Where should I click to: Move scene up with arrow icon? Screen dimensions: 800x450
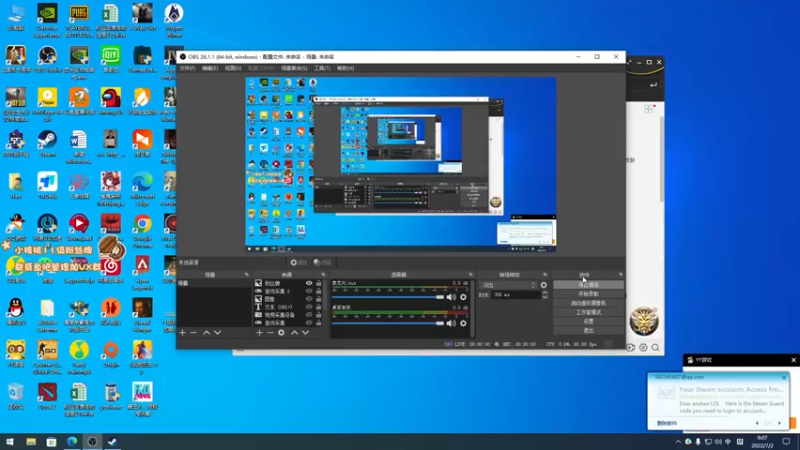tap(206, 333)
